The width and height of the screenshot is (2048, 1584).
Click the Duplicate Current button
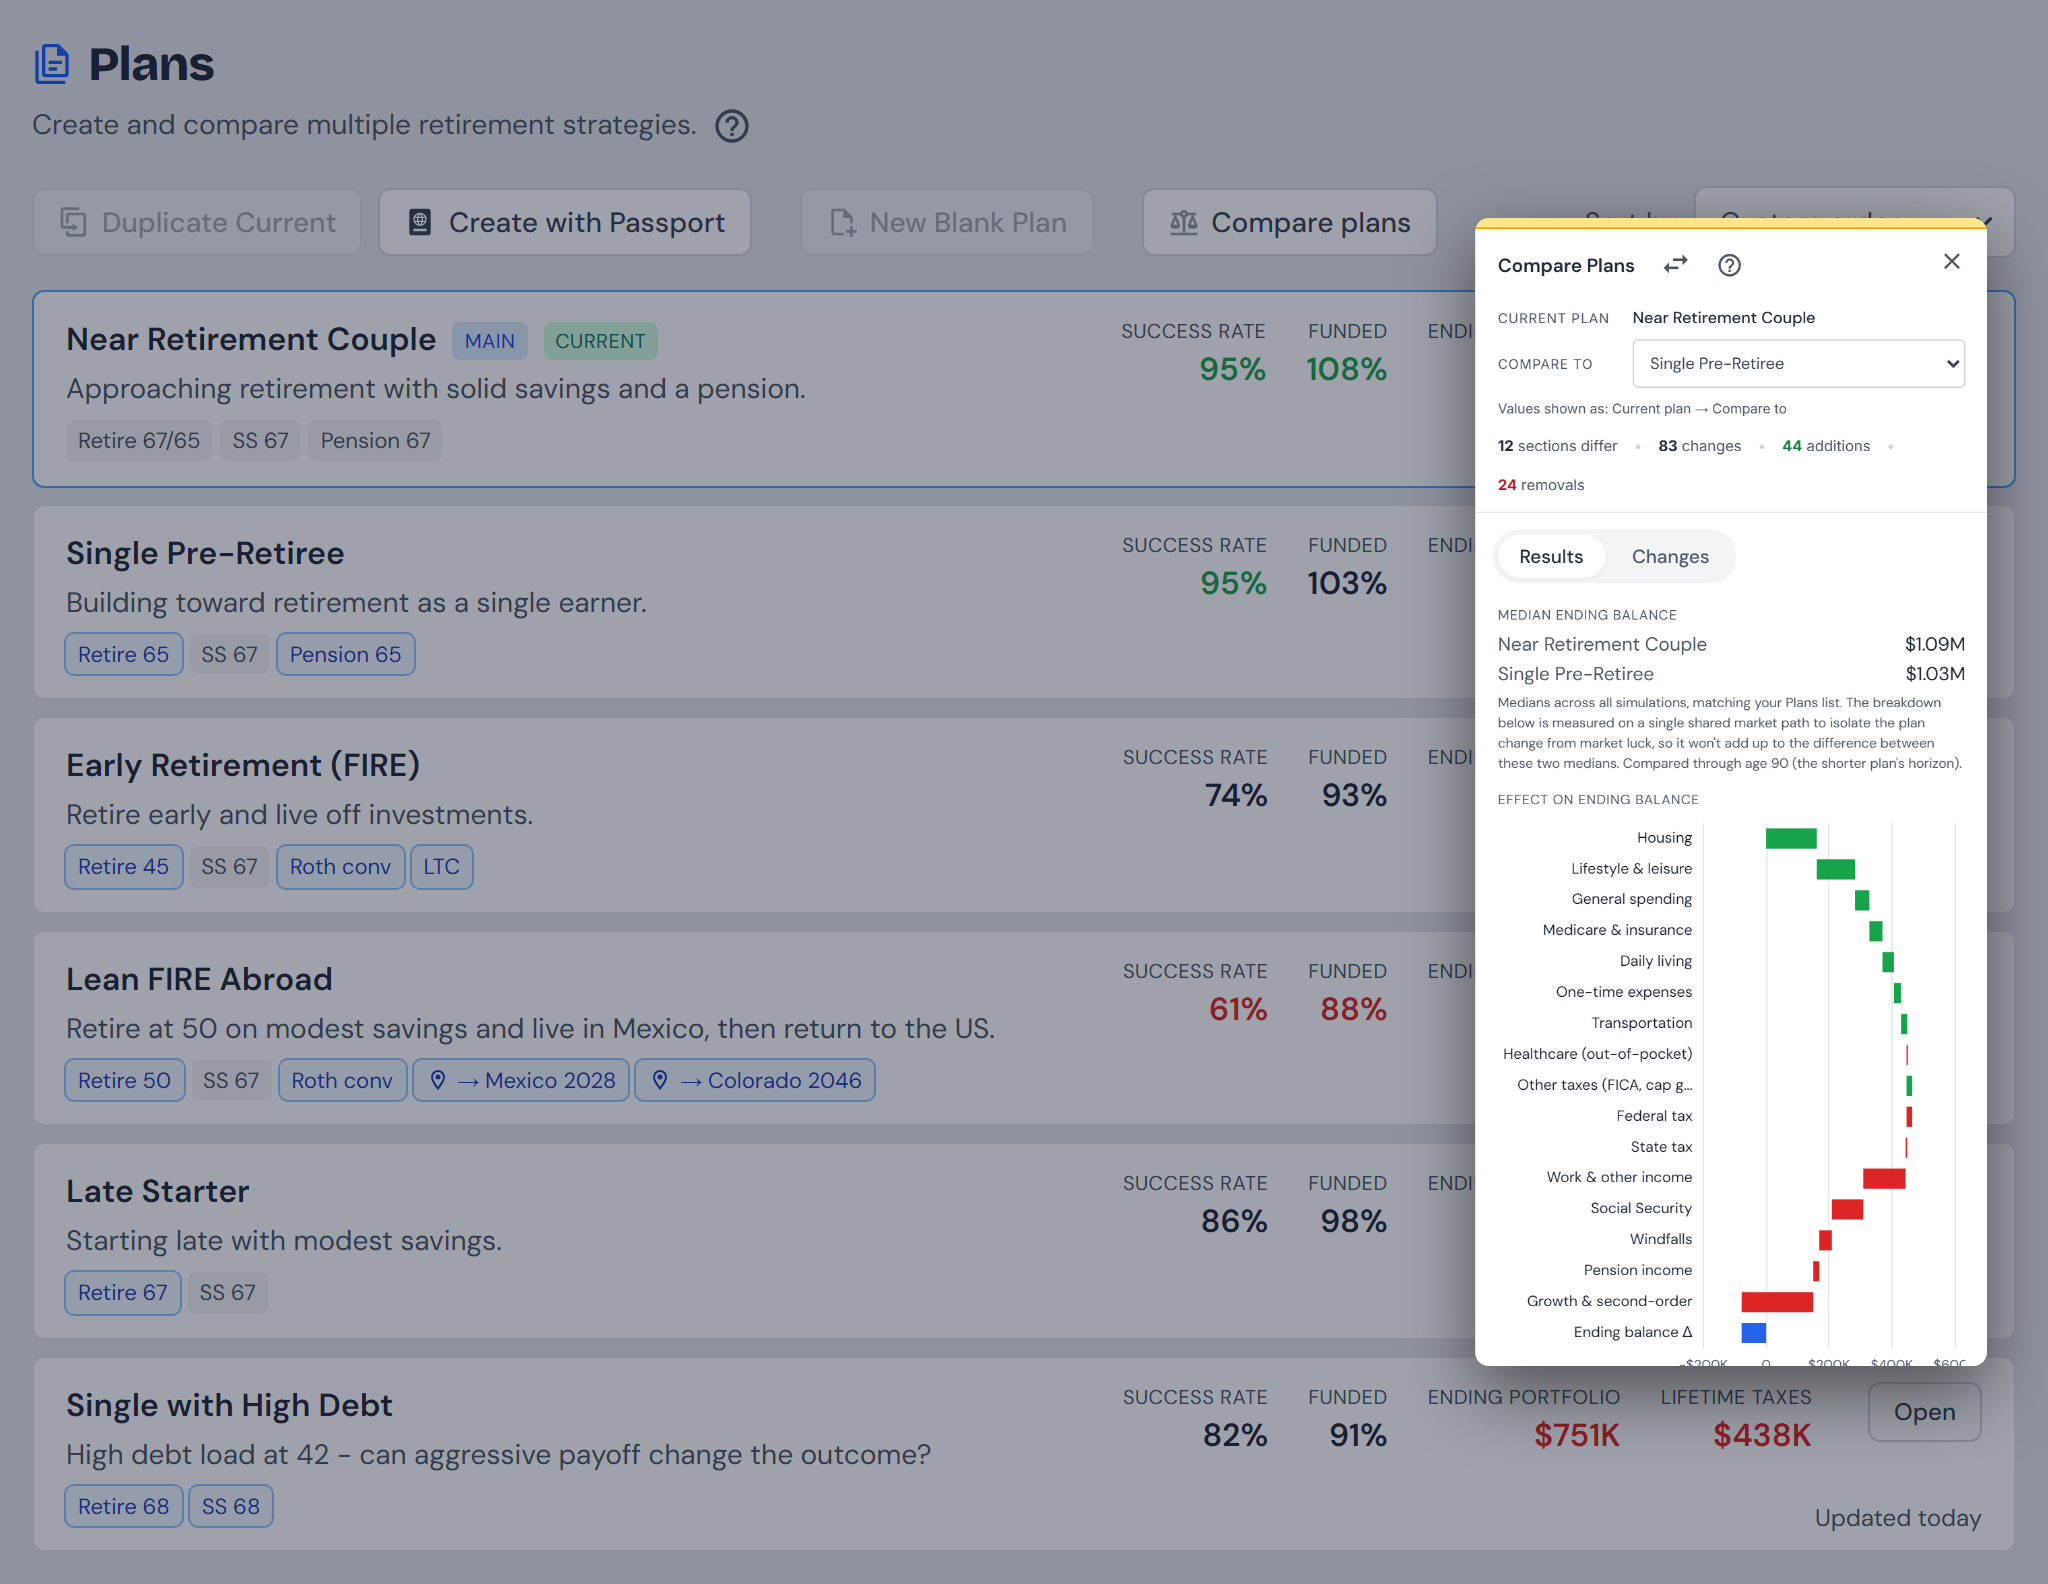coord(197,222)
